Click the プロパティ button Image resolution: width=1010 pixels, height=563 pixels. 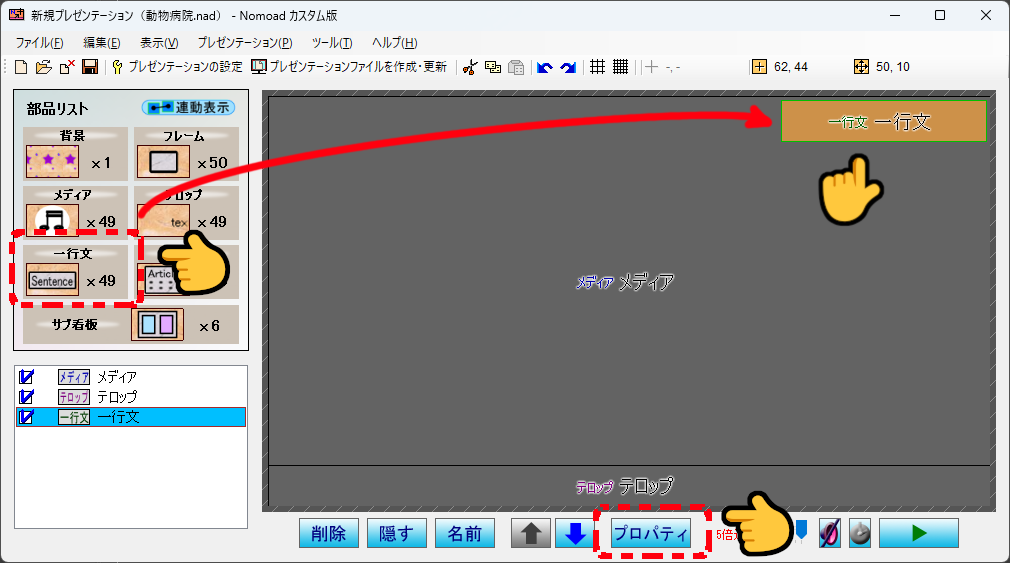[x=650, y=534]
